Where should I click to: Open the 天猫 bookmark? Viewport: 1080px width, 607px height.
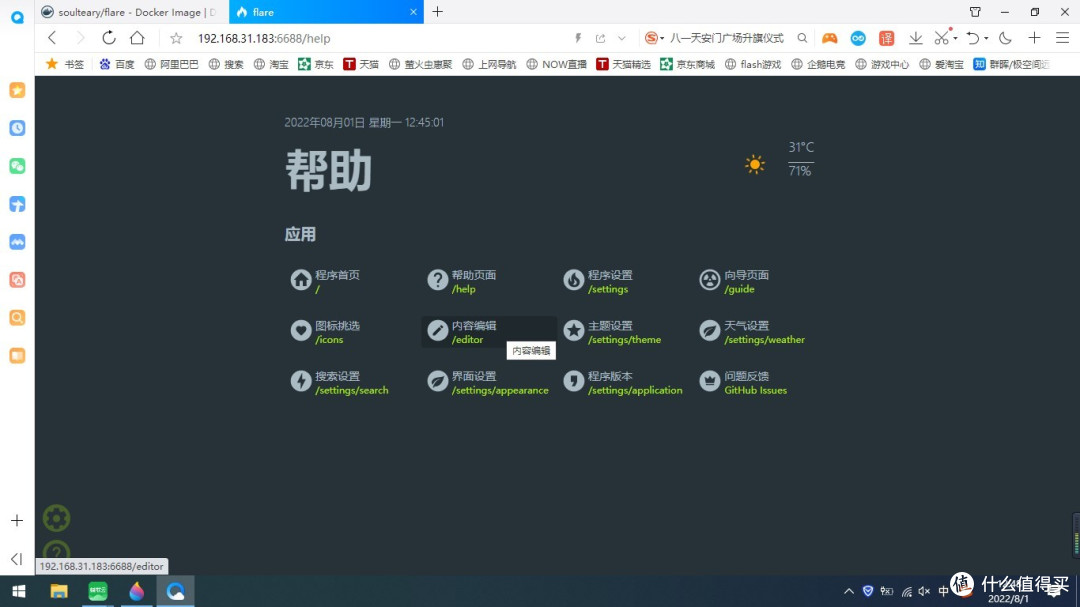pos(361,64)
